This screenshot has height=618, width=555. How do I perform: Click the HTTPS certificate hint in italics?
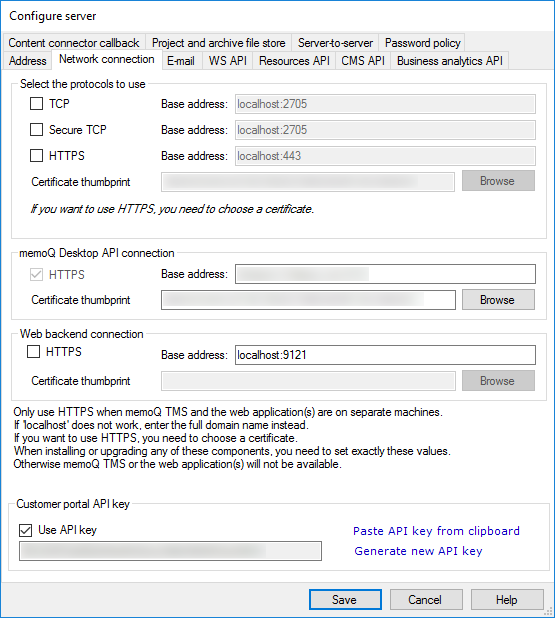[172, 209]
